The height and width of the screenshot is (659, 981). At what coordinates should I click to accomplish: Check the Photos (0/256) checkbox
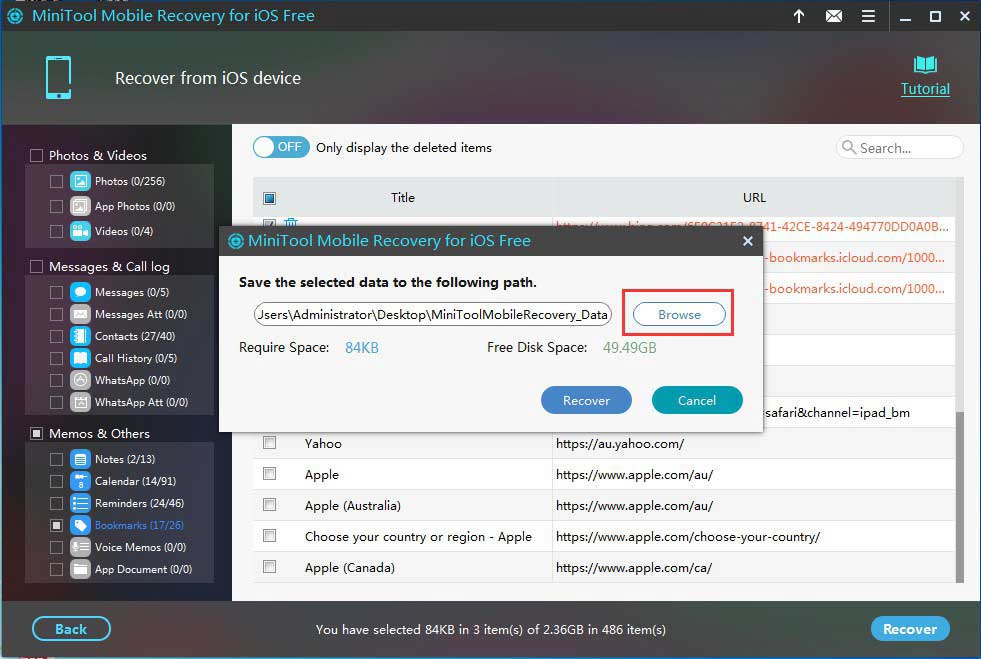coord(56,181)
